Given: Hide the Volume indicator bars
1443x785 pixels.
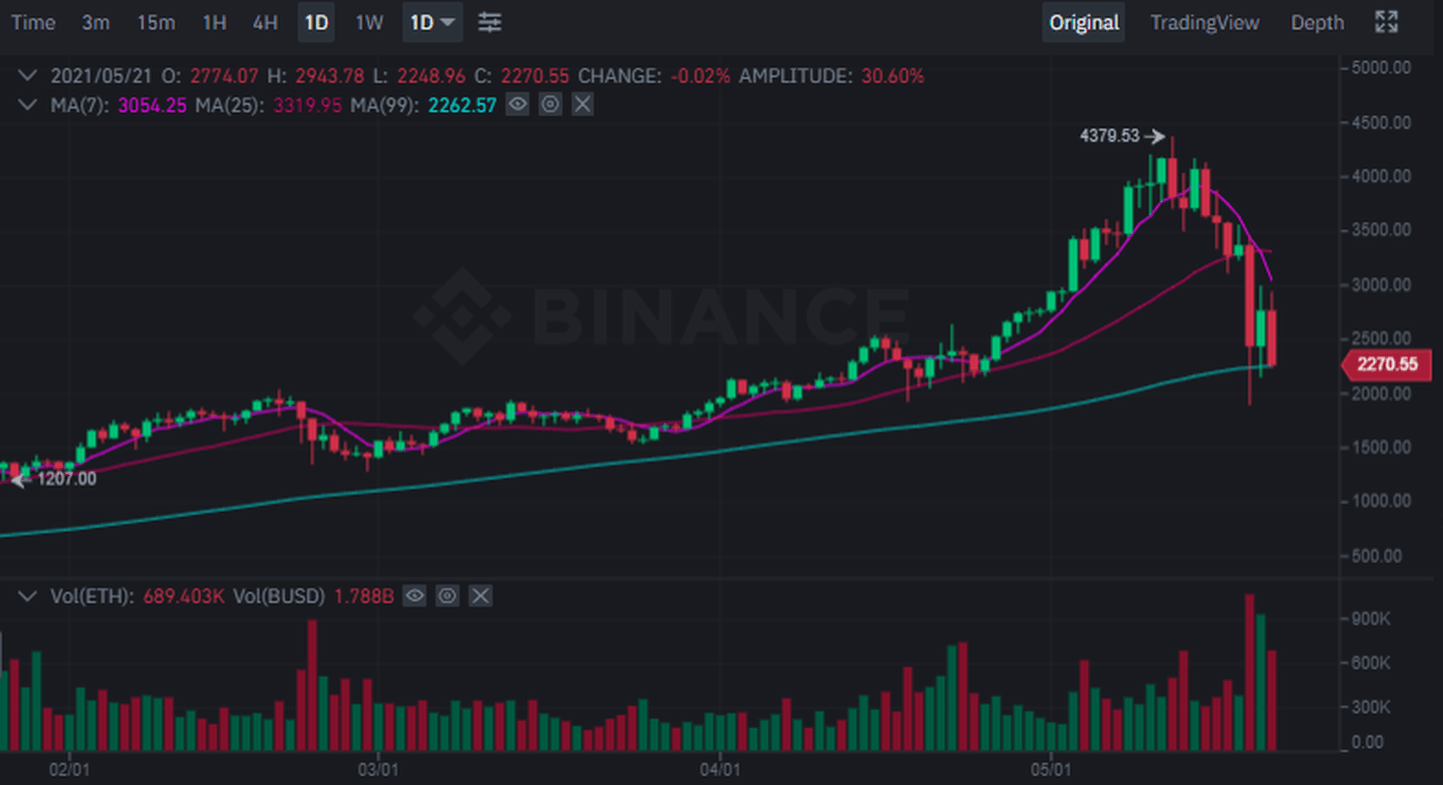Looking at the screenshot, I should [415, 596].
